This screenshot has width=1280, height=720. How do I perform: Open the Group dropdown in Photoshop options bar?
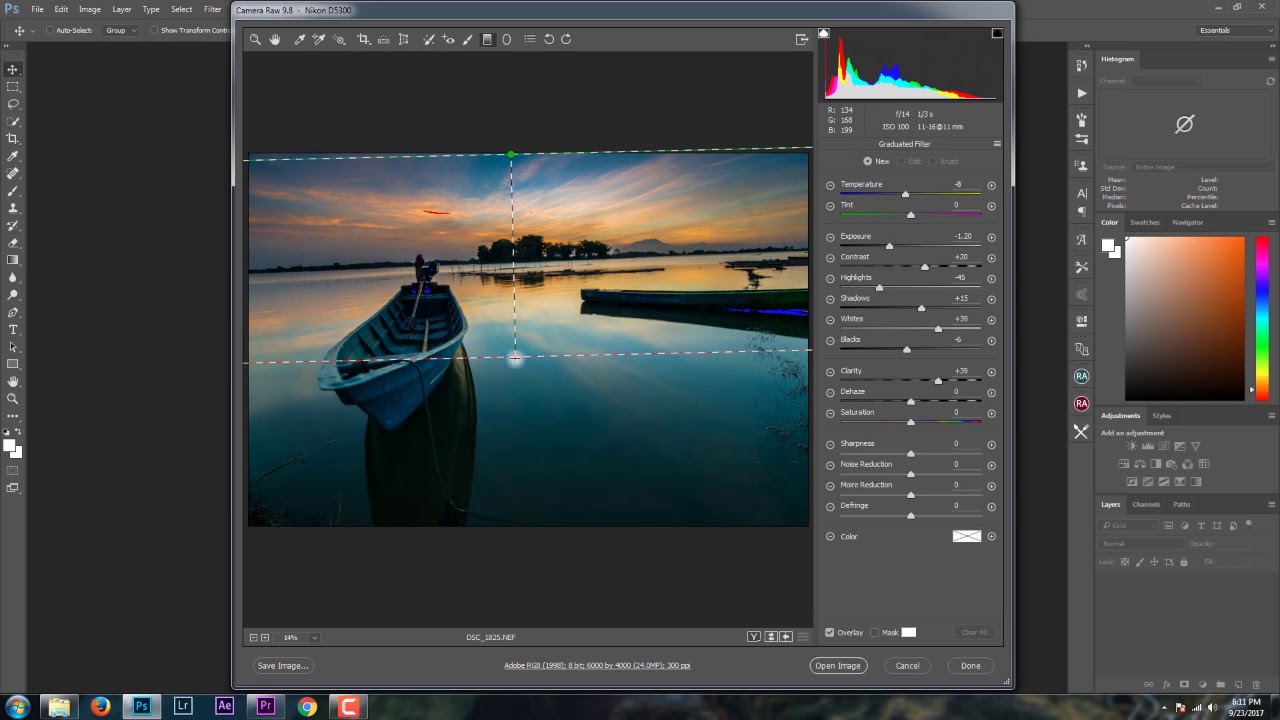click(x=120, y=30)
